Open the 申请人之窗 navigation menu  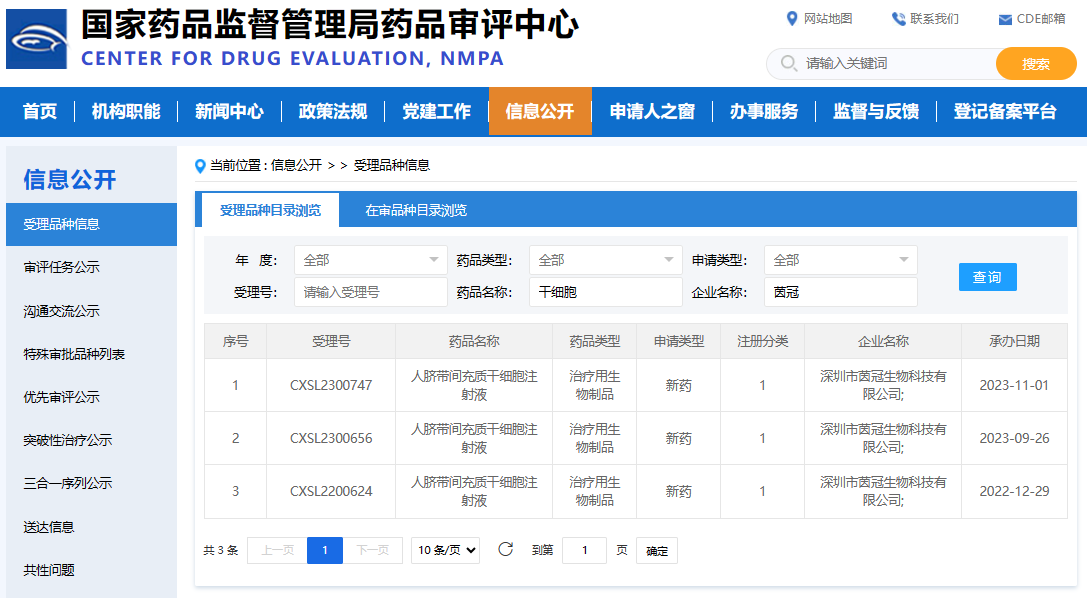[652, 111]
